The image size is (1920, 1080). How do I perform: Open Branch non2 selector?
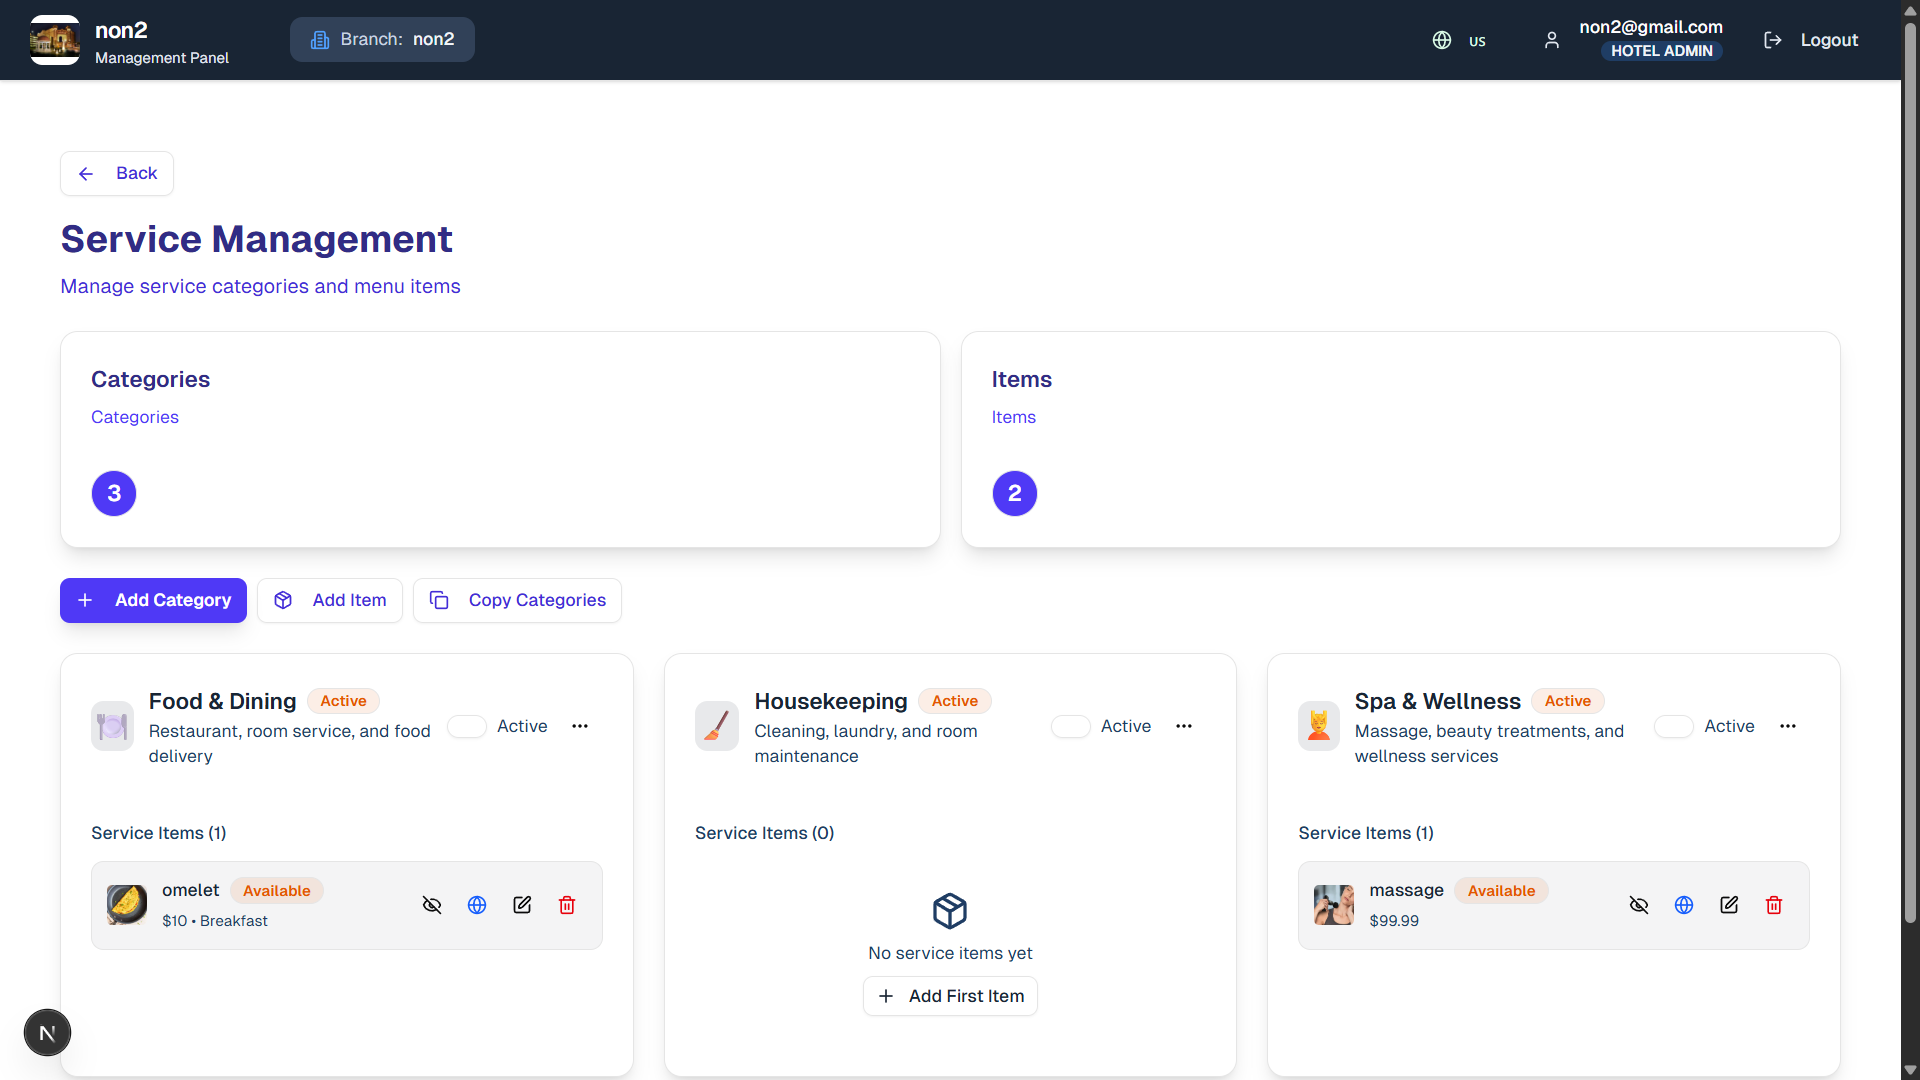(382, 40)
